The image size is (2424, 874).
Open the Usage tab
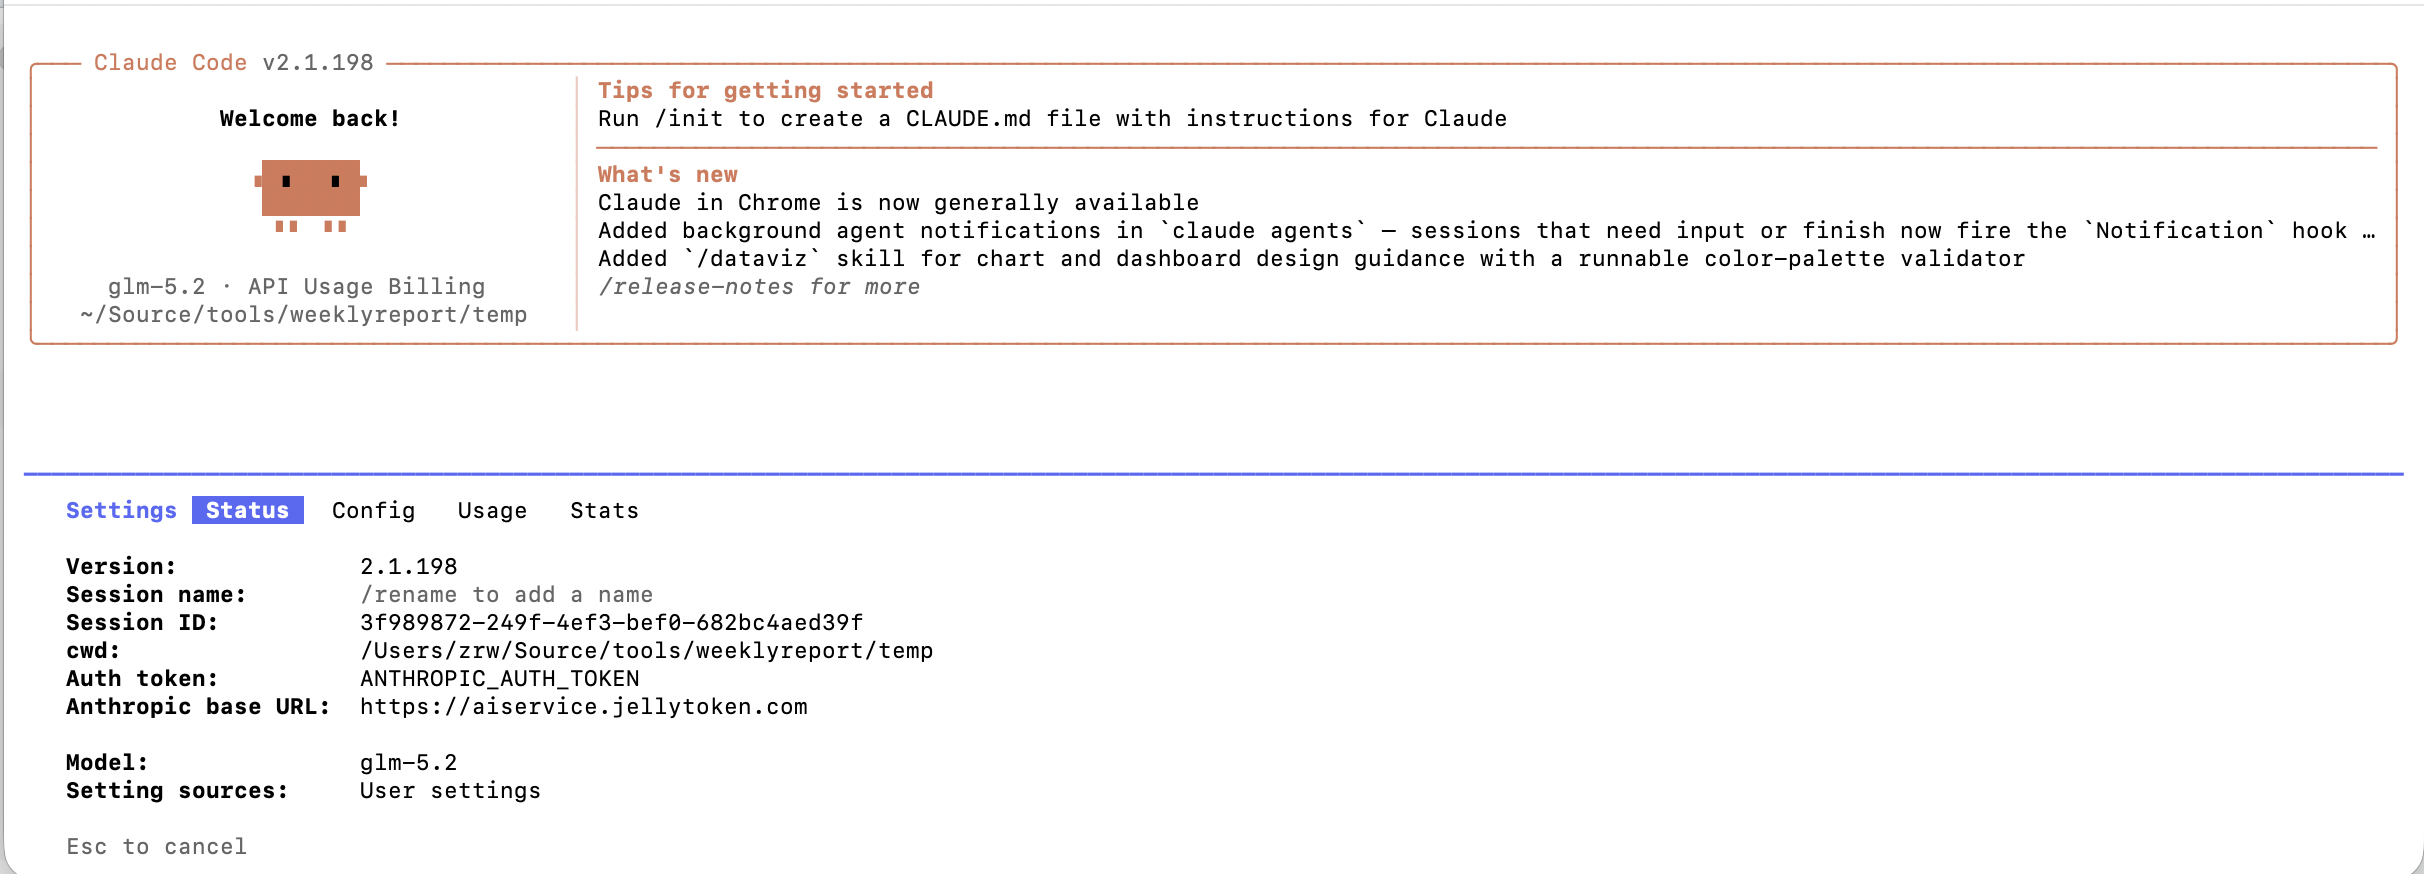coord(492,510)
